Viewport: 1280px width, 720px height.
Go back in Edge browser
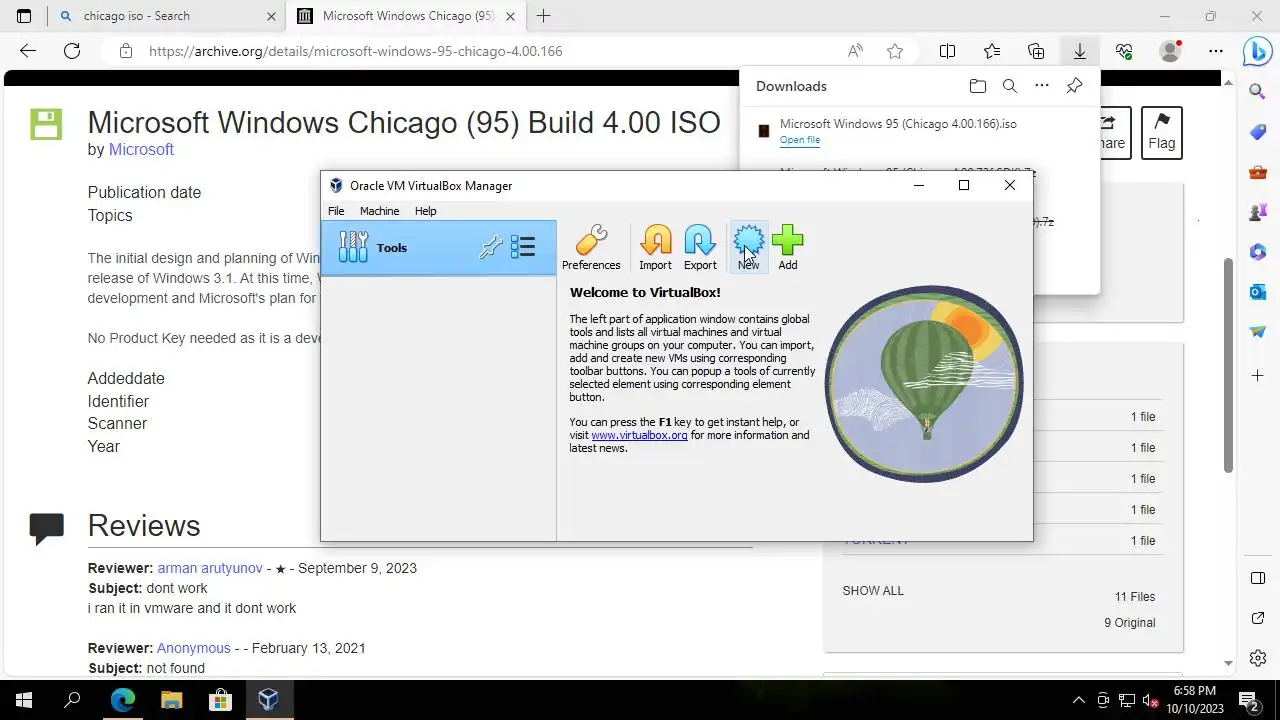point(28,51)
